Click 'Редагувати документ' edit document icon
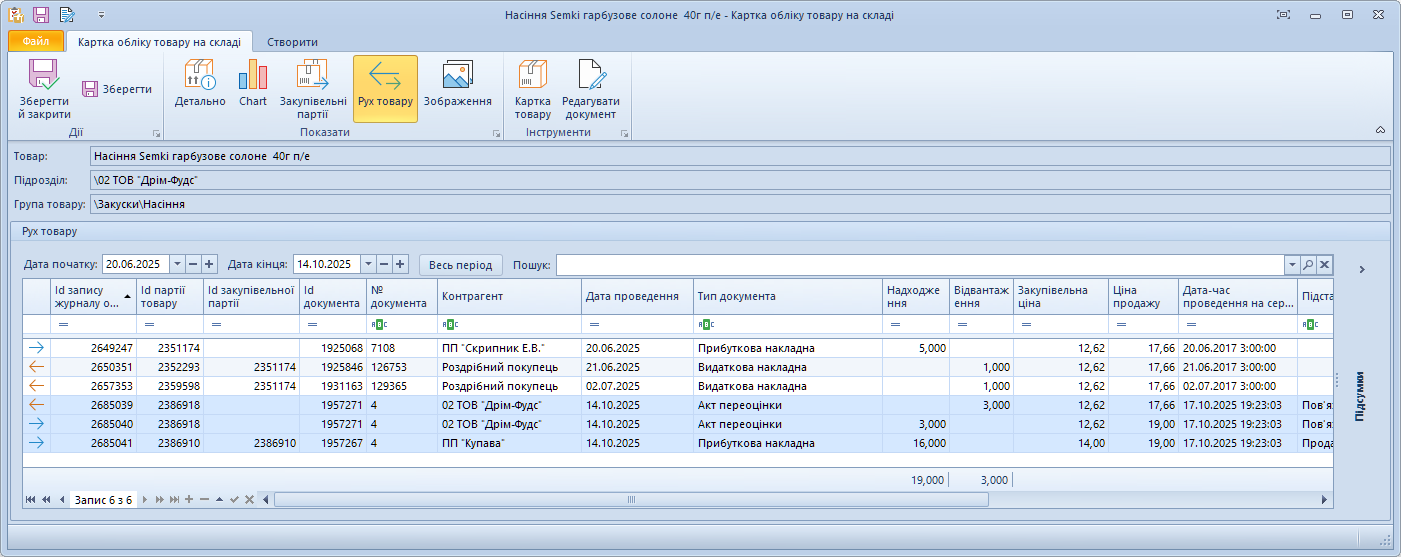 point(590,78)
